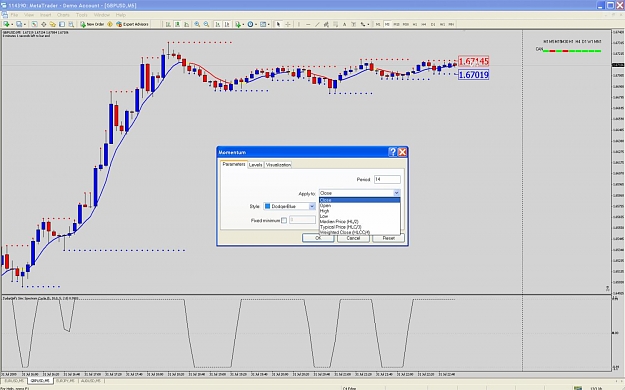Toggle the Expert Advisors button
625x390 pixels.
pyautogui.click(x=132, y=24)
